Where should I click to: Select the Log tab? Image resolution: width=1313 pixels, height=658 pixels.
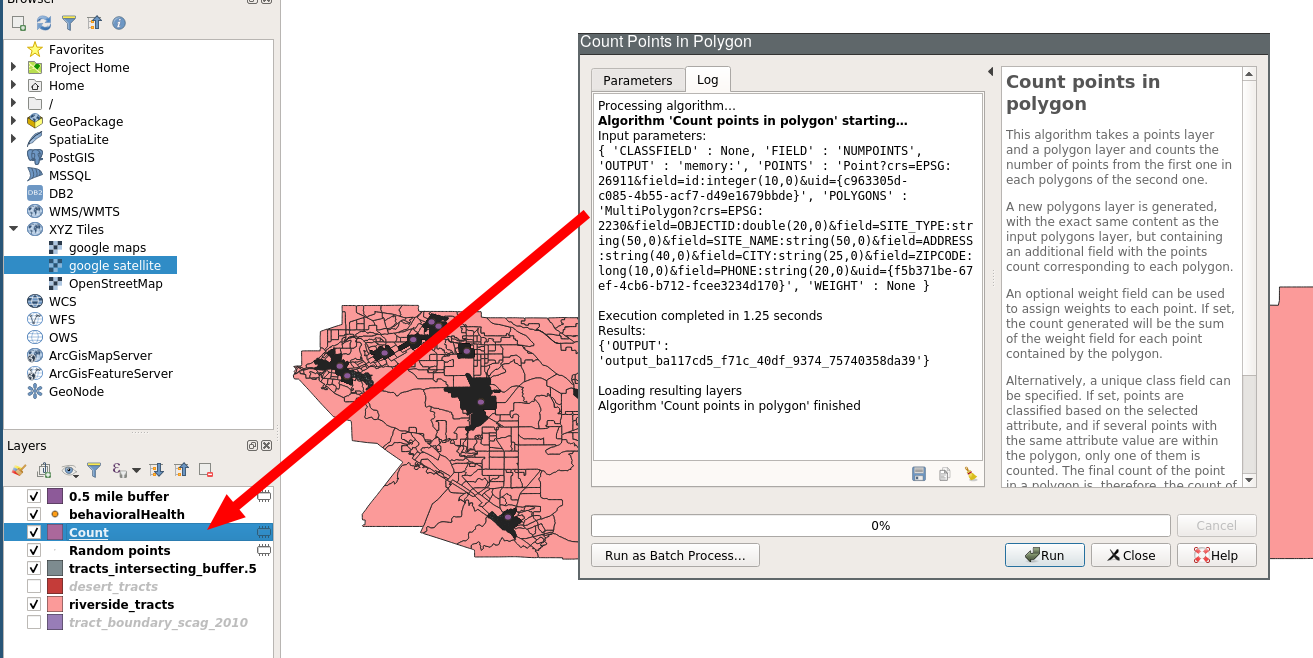pos(707,80)
